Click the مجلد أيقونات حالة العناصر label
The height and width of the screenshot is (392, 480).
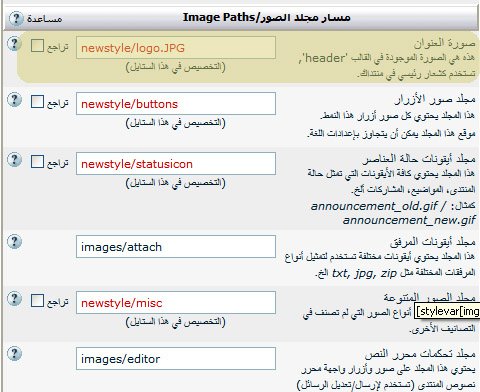tap(419, 159)
